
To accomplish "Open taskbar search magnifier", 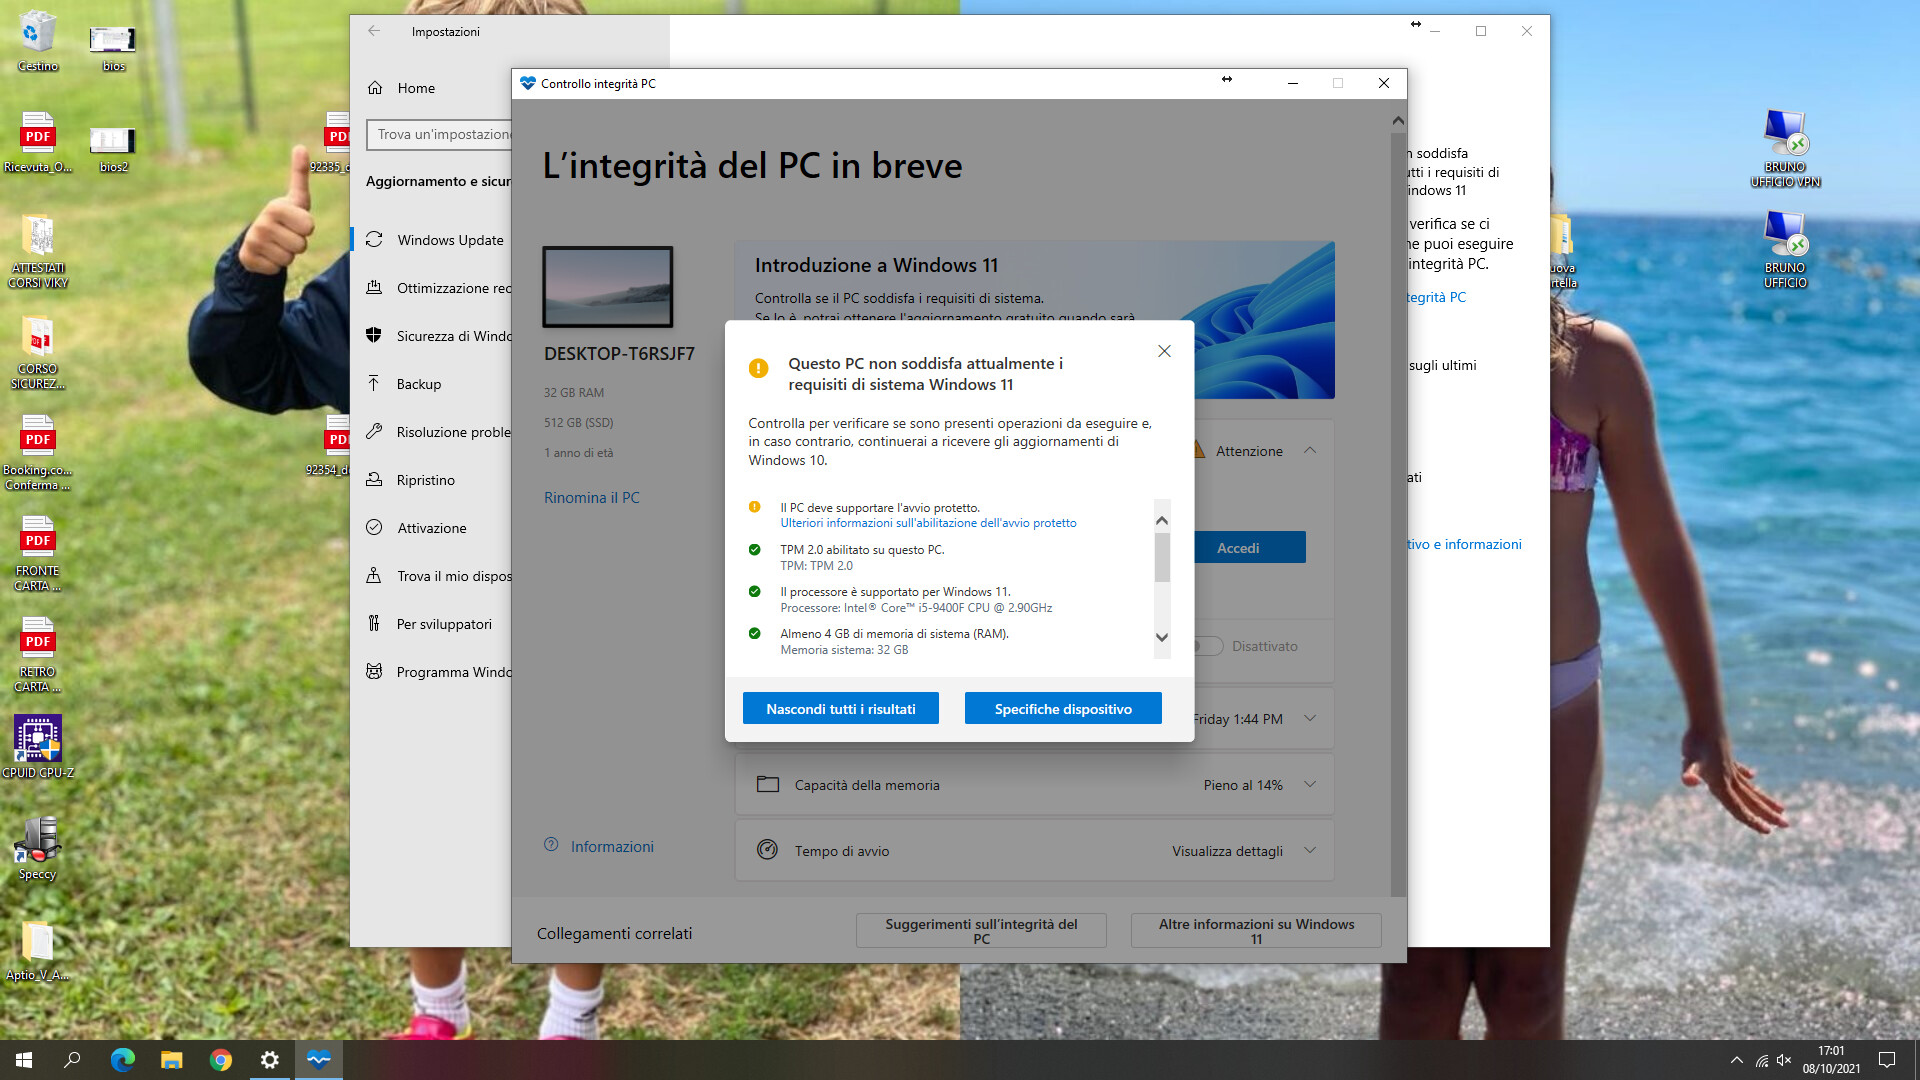I will tap(72, 1060).
